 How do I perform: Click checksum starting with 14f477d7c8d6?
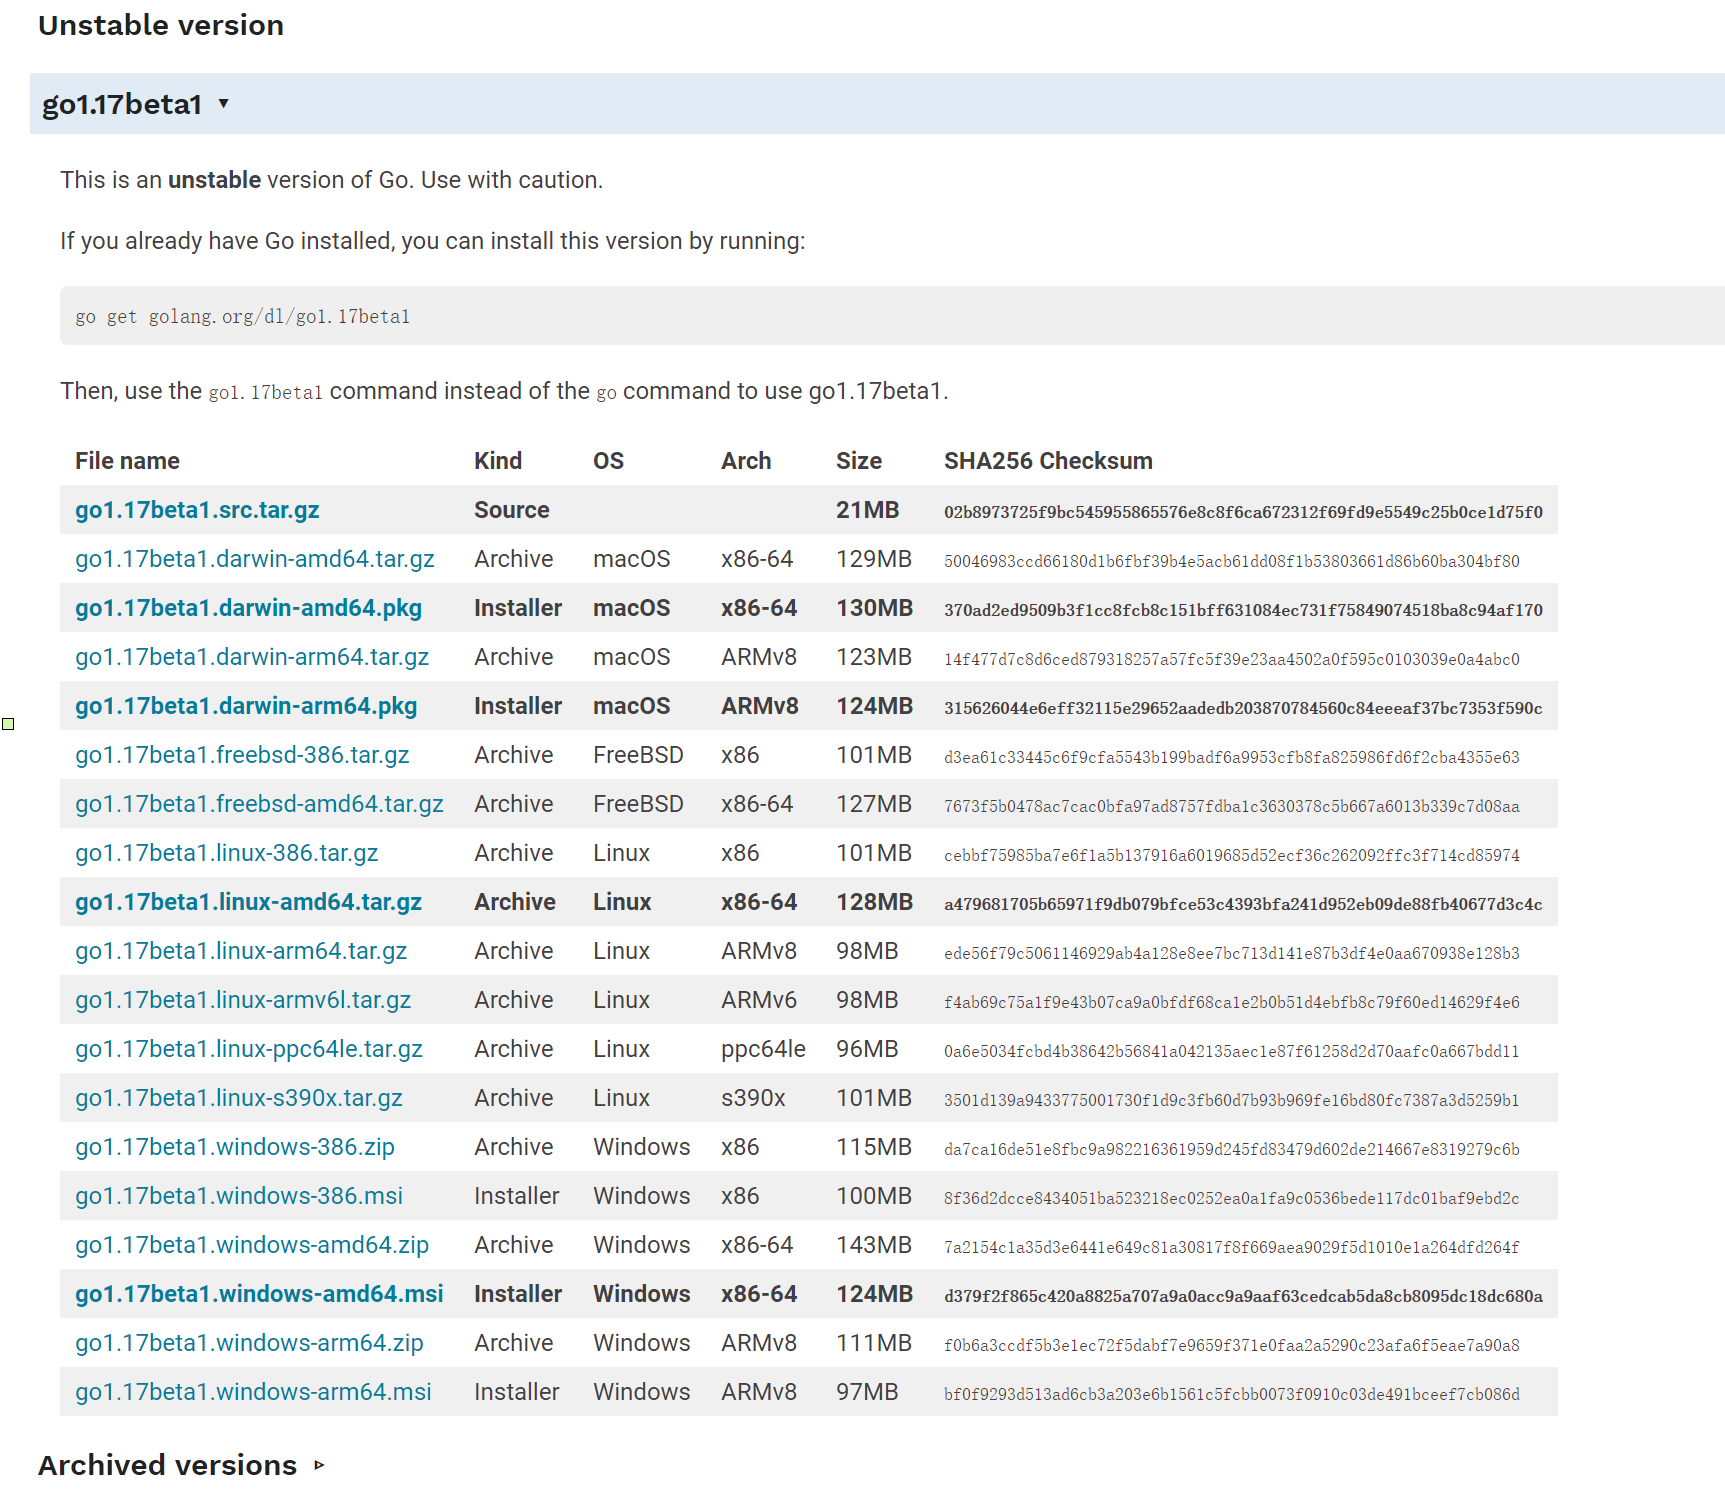coord(1232,659)
